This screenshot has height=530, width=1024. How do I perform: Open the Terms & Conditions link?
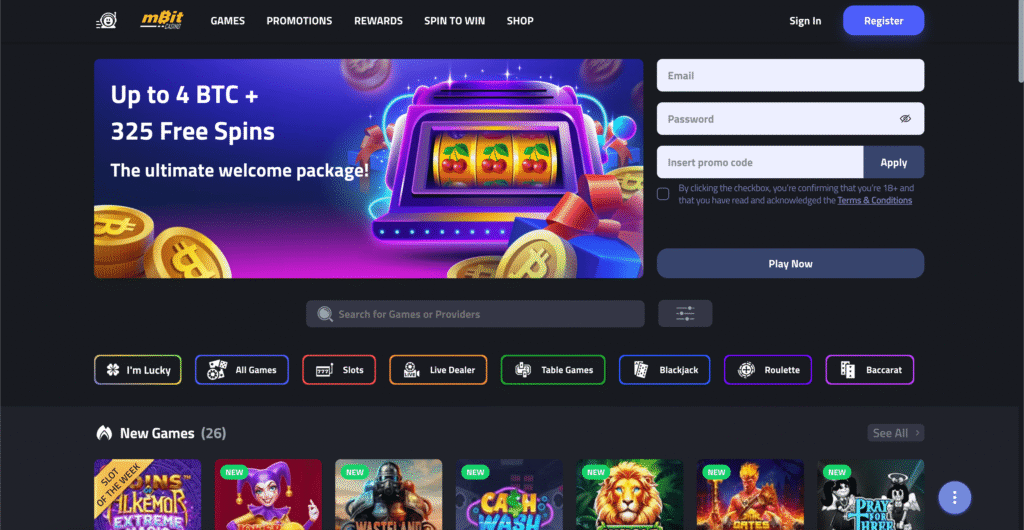tap(874, 200)
